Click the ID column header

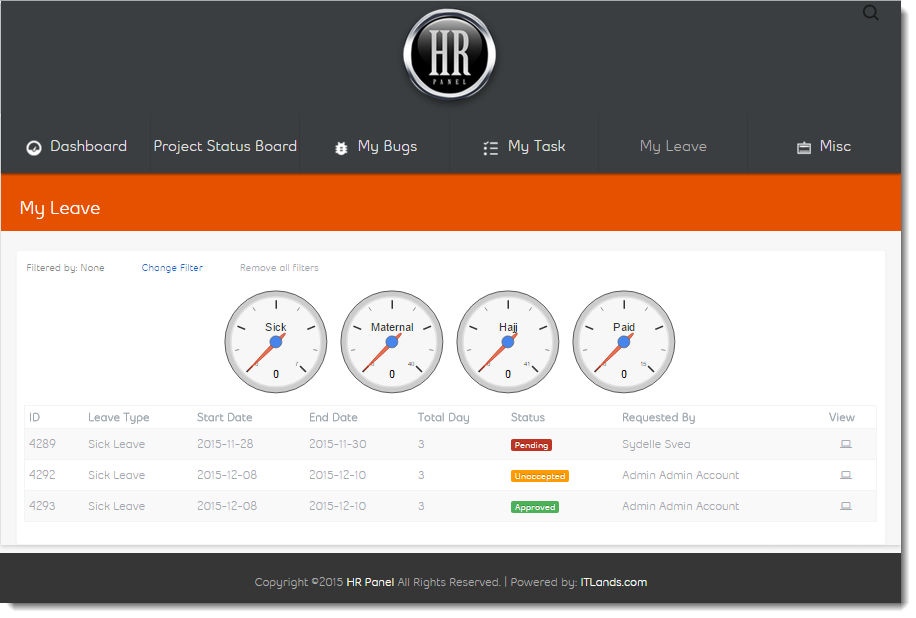pos(34,417)
